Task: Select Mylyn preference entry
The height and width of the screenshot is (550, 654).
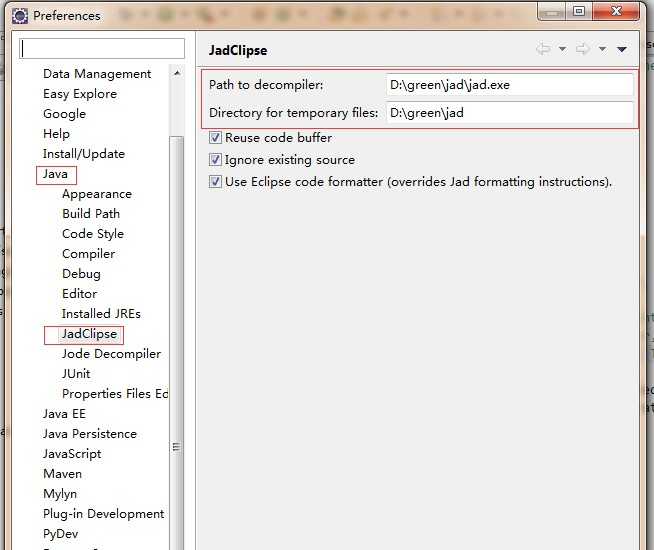Action: point(60,494)
